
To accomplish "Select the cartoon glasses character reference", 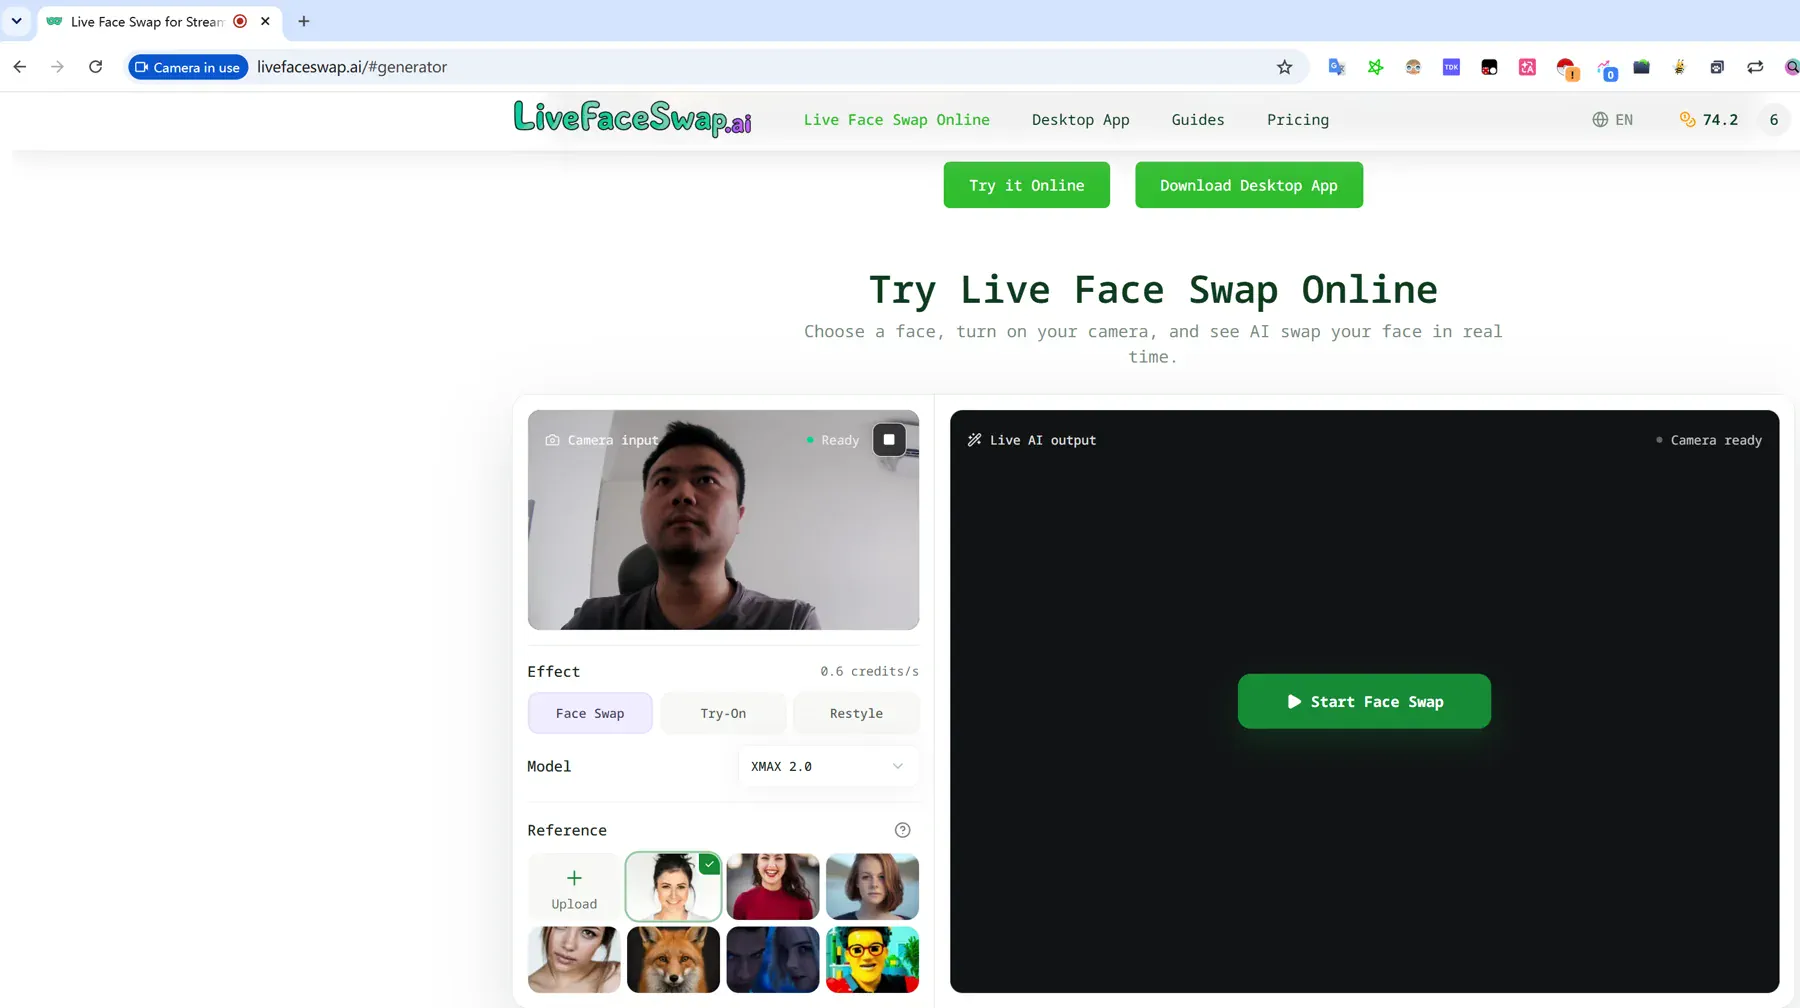I will (872, 960).
